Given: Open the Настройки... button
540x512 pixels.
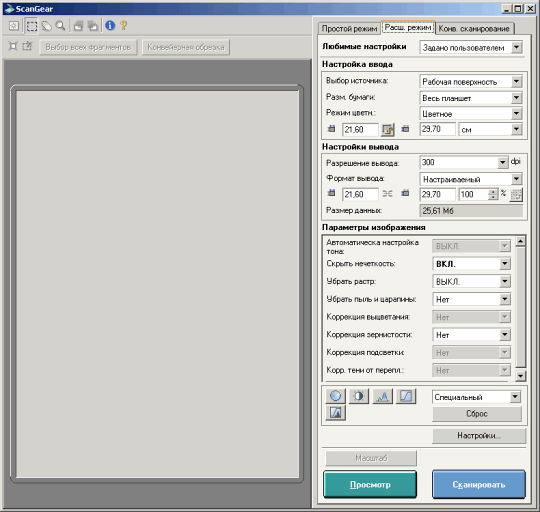Looking at the screenshot, I should 479,436.
